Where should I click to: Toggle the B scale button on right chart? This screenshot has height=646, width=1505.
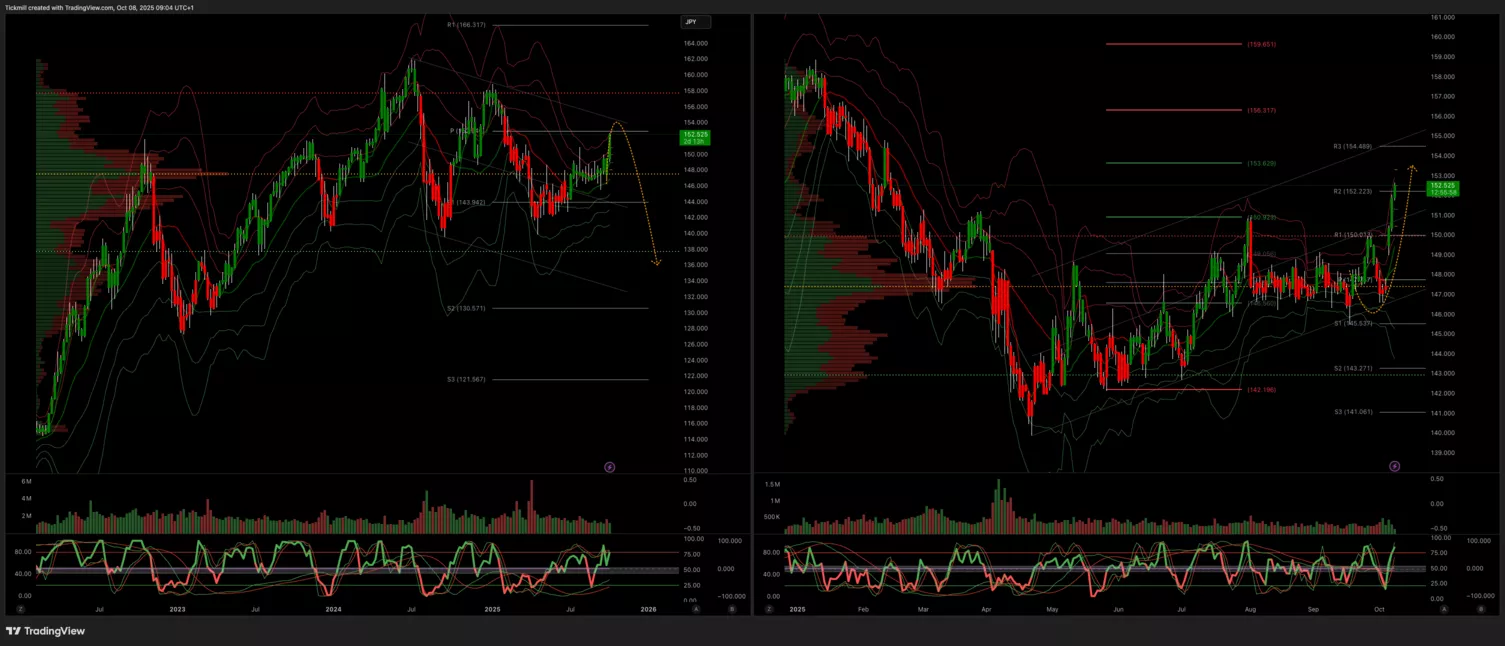[x=1482, y=608]
